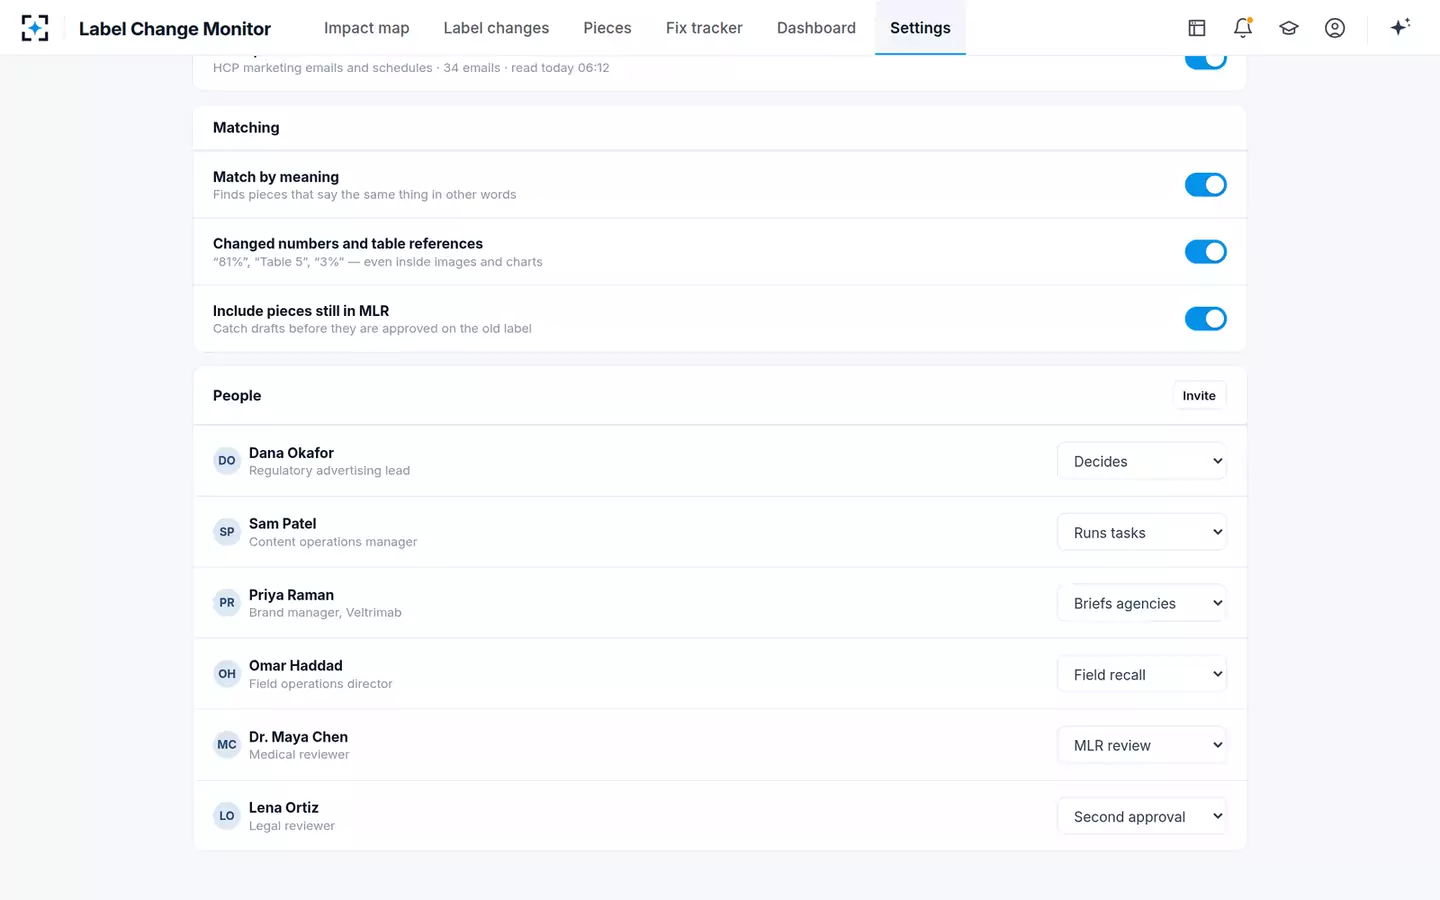Click Sam Patel's SP avatar
The height and width of the screenshot is (900, 1440).
pos(227,532)
